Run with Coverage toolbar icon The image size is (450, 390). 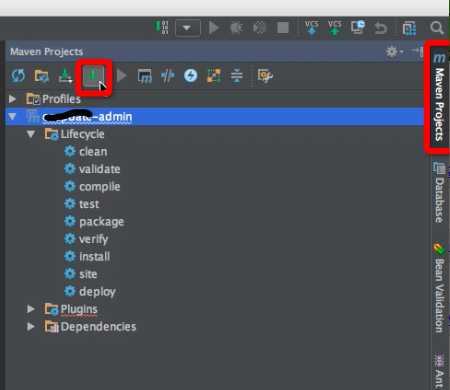tap(259, 28)
